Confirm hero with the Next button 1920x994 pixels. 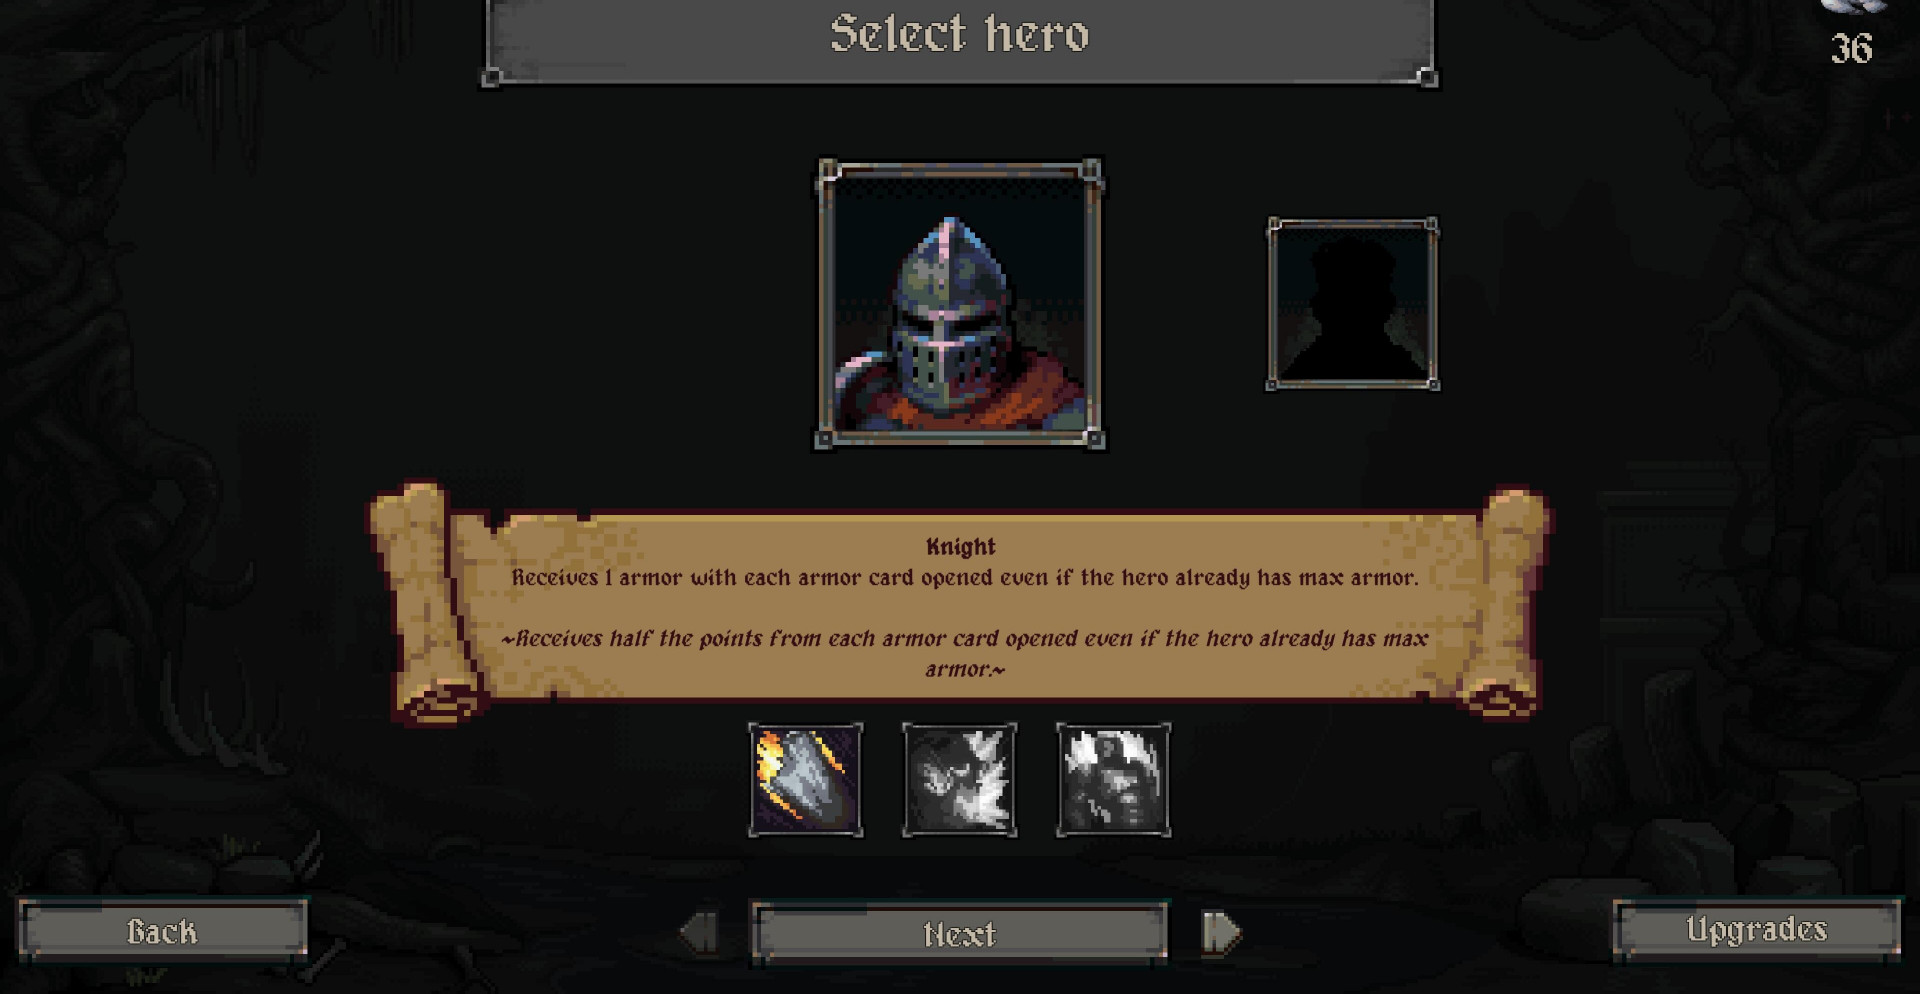[959, 933]
